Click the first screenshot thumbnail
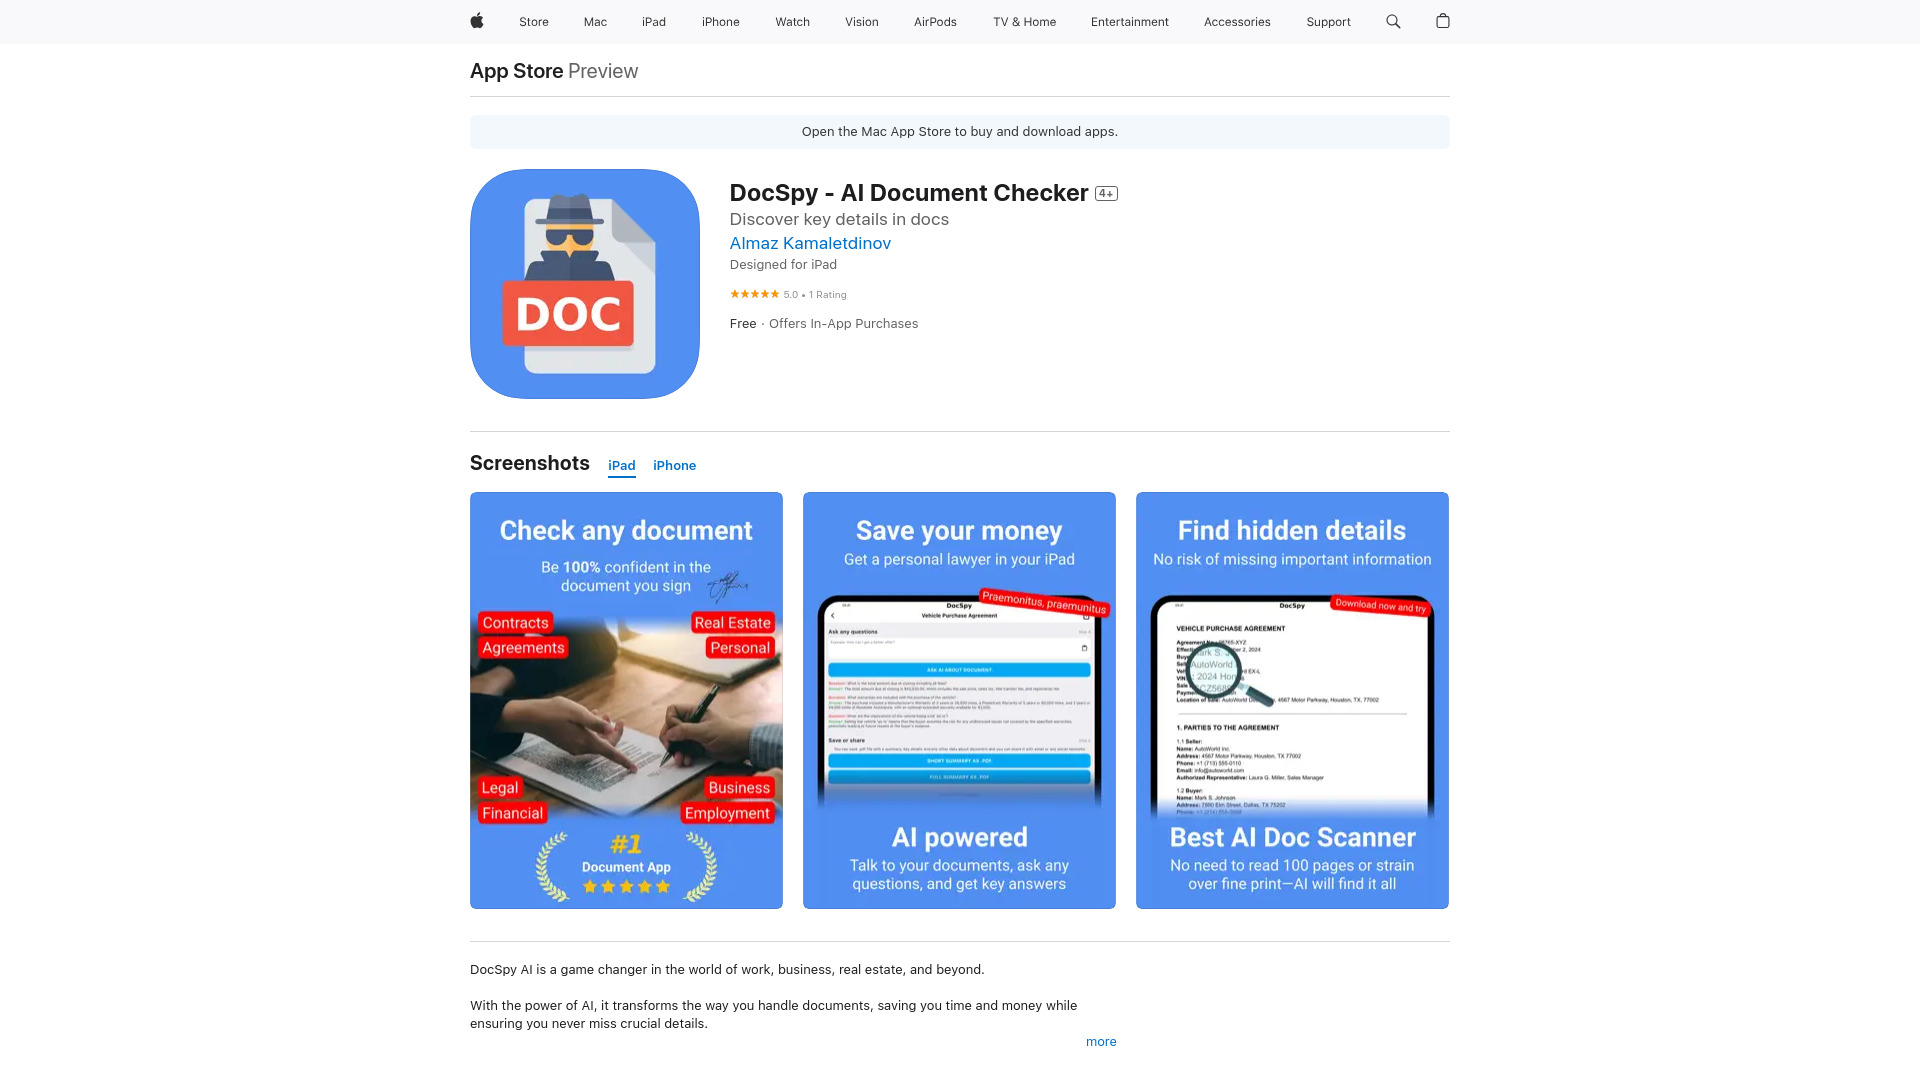1920x1080 pixels. [x=625, y=700]
